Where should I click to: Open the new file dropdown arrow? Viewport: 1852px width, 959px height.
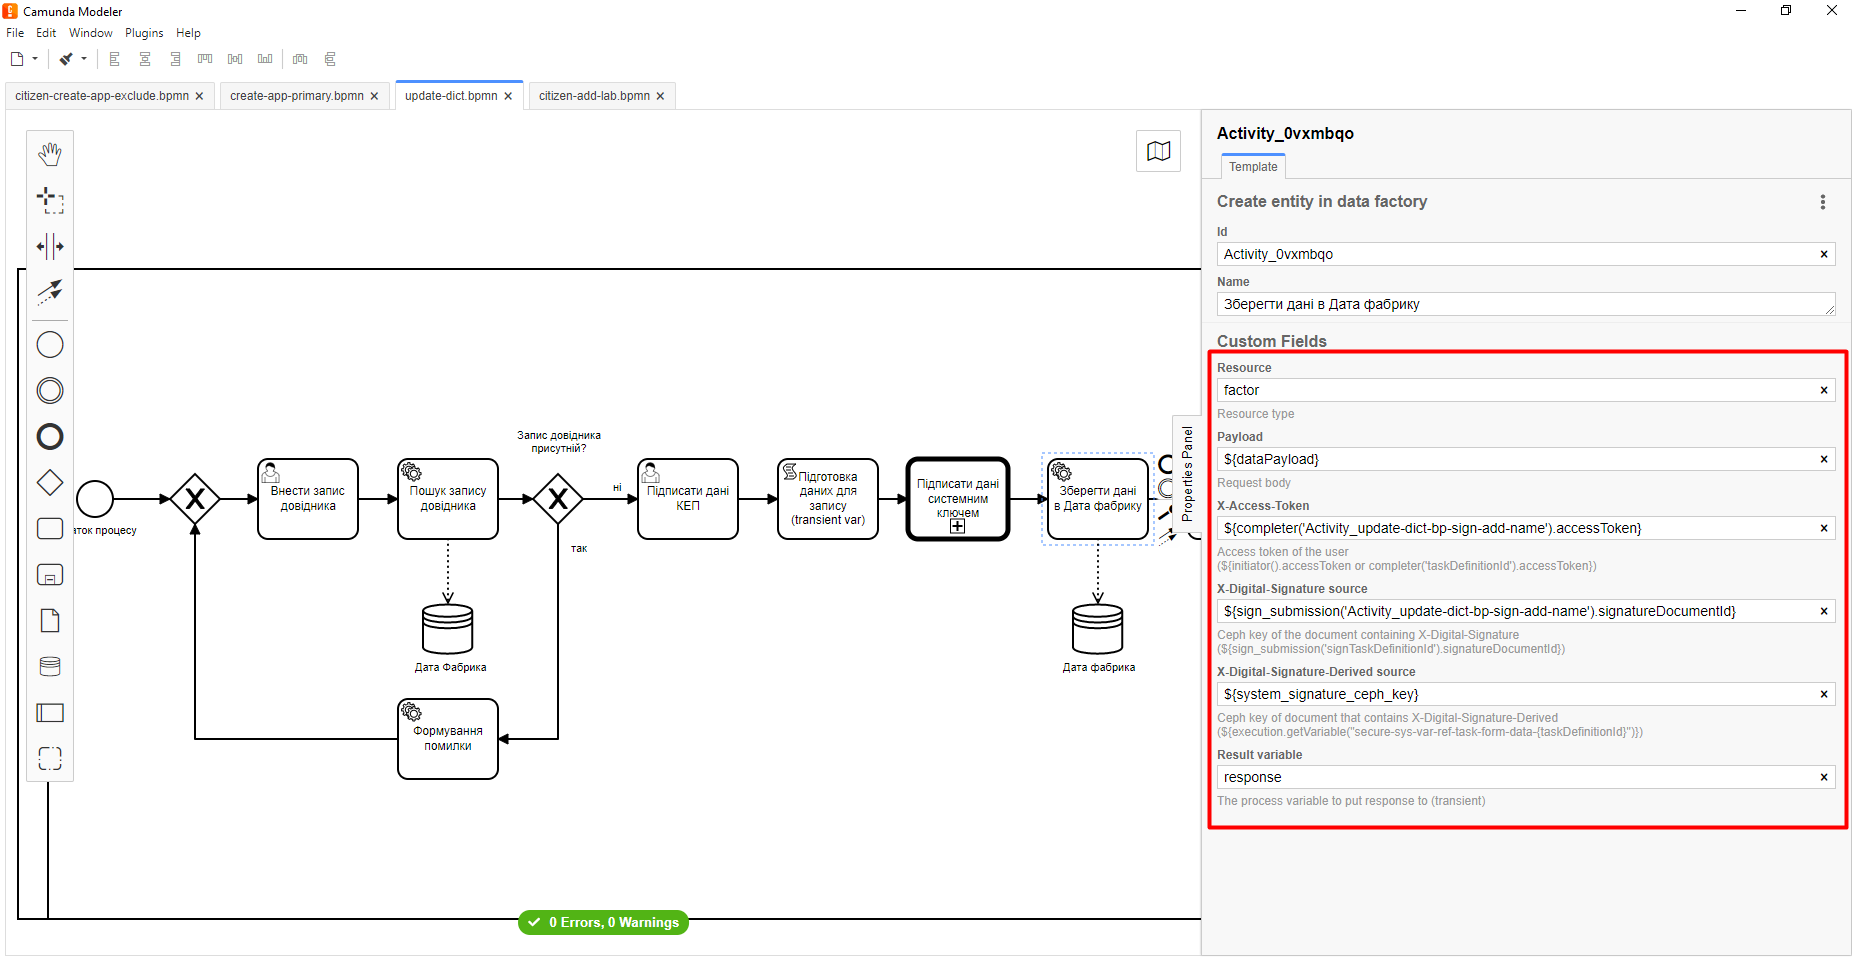[35, 59]
